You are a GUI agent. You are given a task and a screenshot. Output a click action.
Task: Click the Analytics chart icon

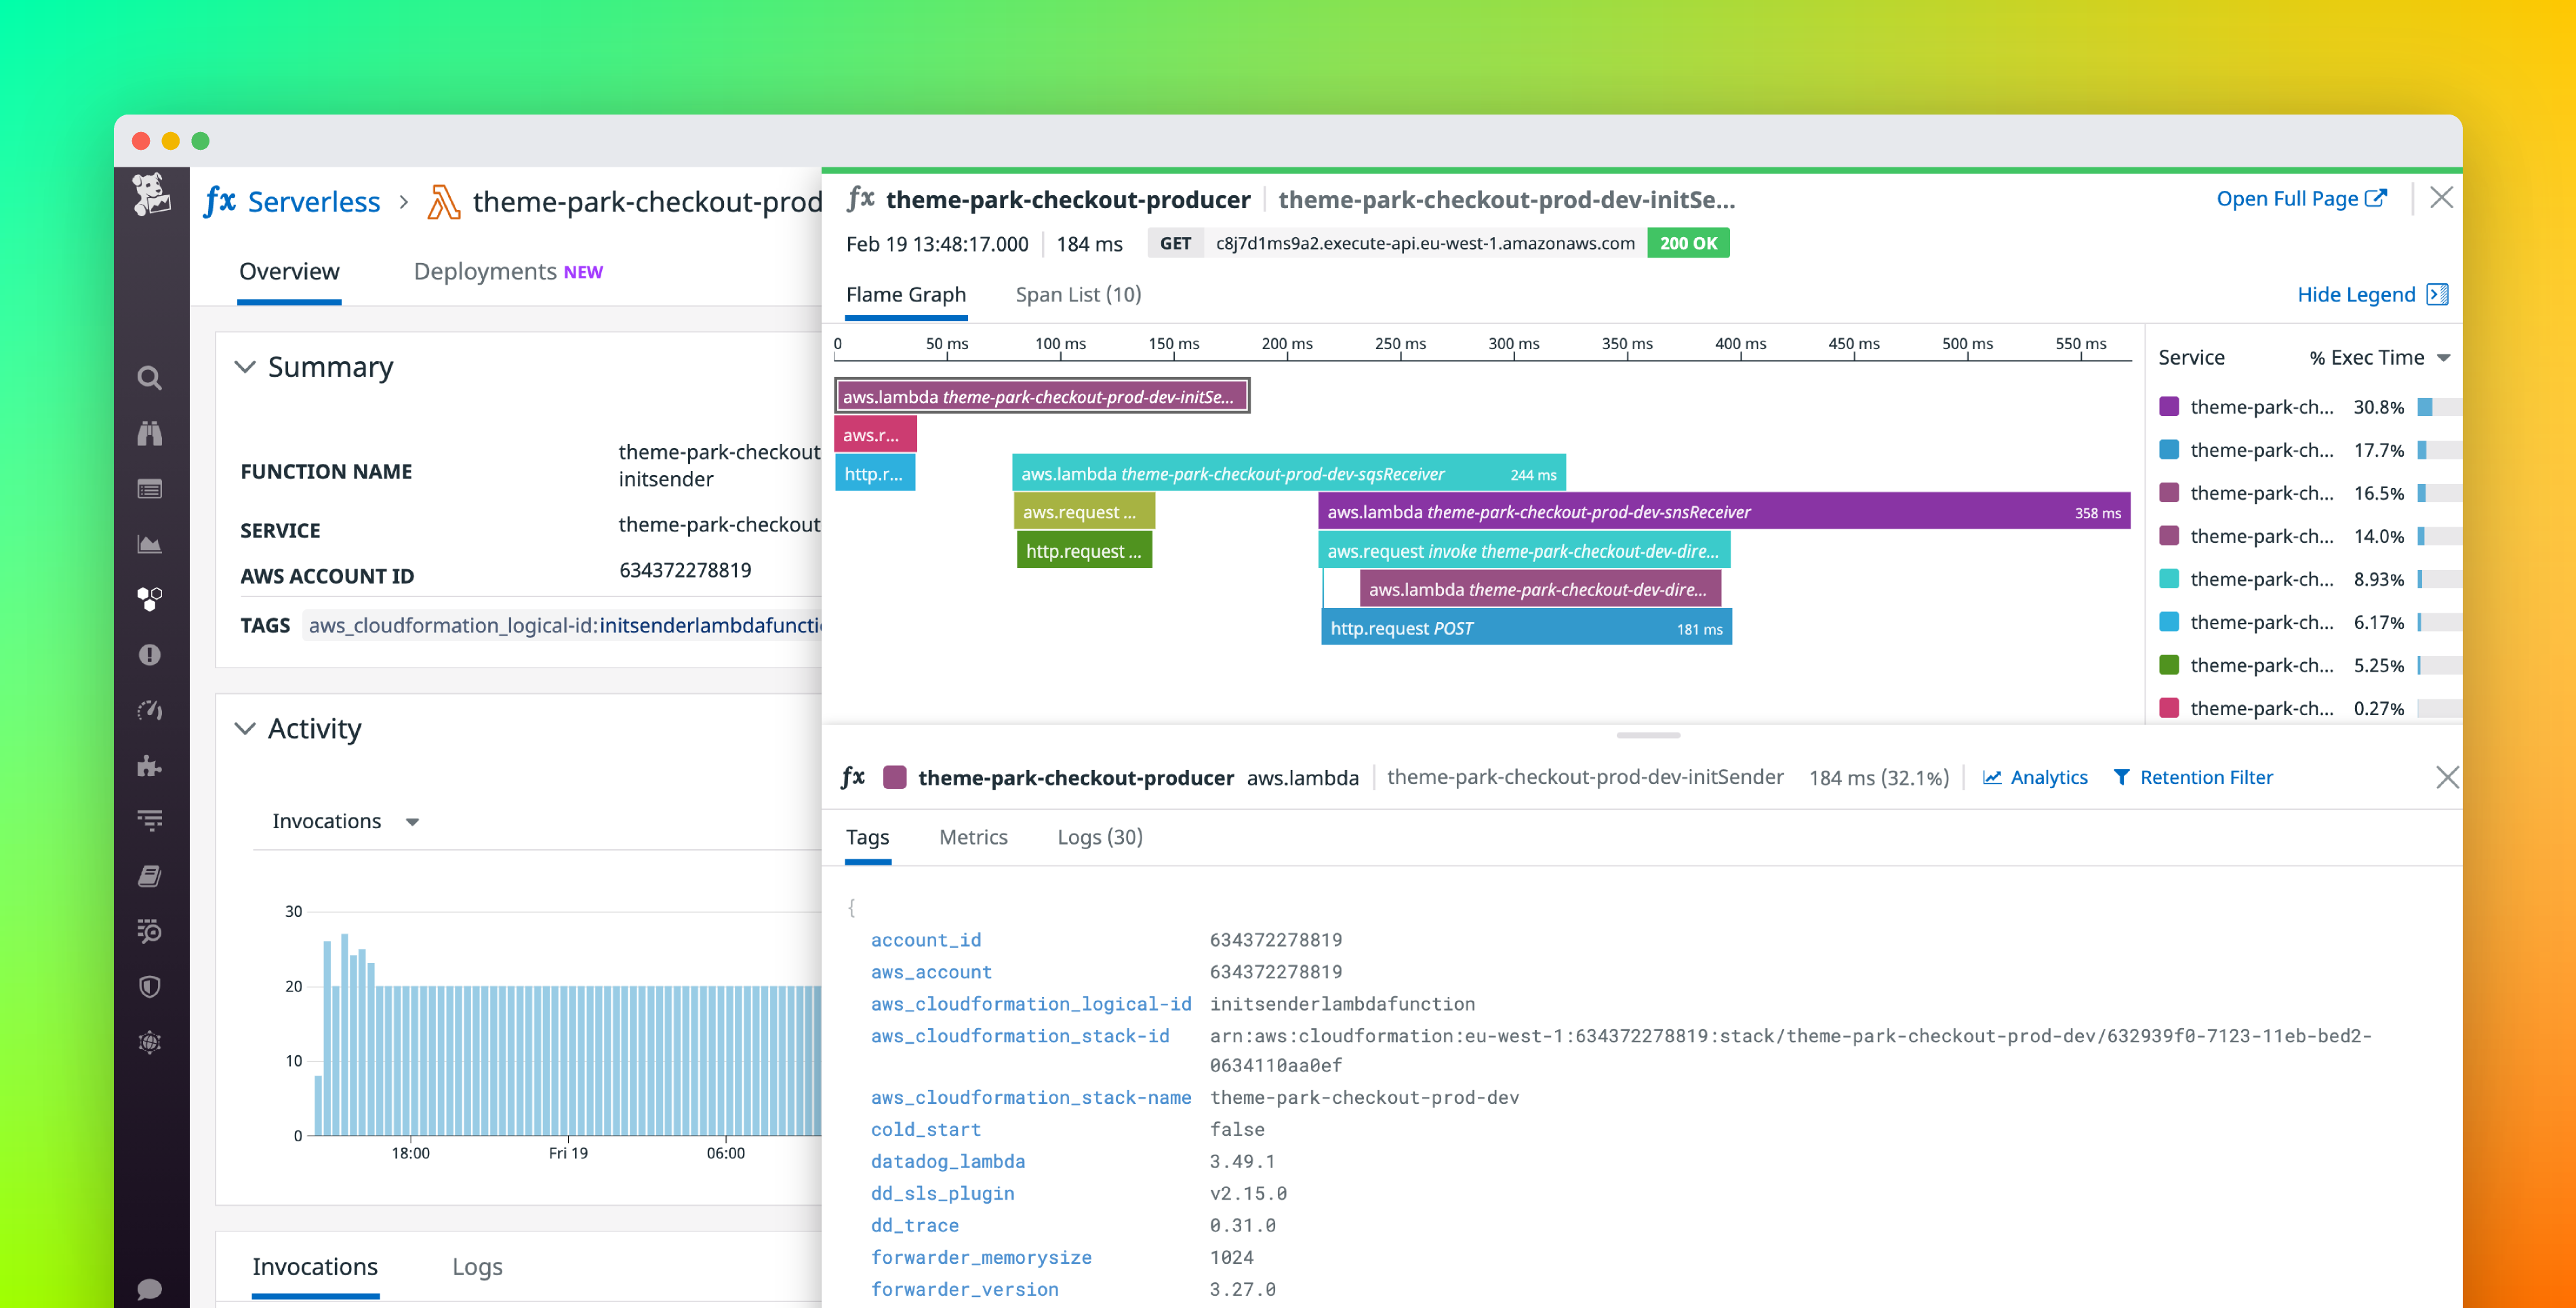click(x=1992, y=777)
